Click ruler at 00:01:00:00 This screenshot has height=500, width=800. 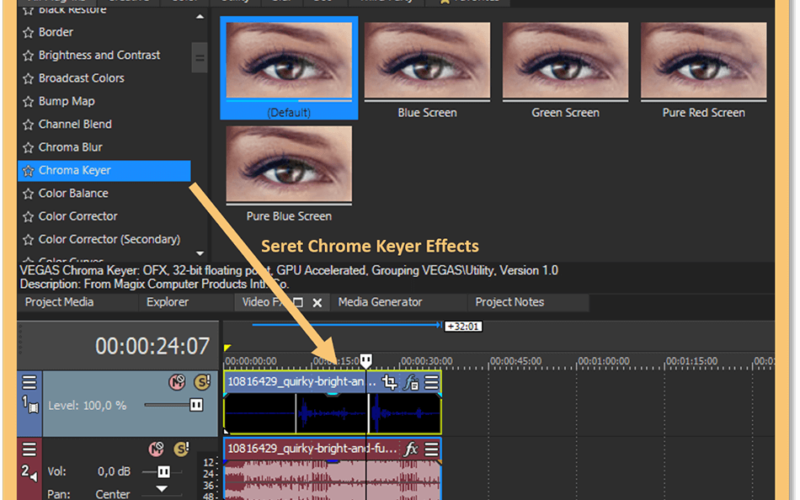tap(604, 361)
